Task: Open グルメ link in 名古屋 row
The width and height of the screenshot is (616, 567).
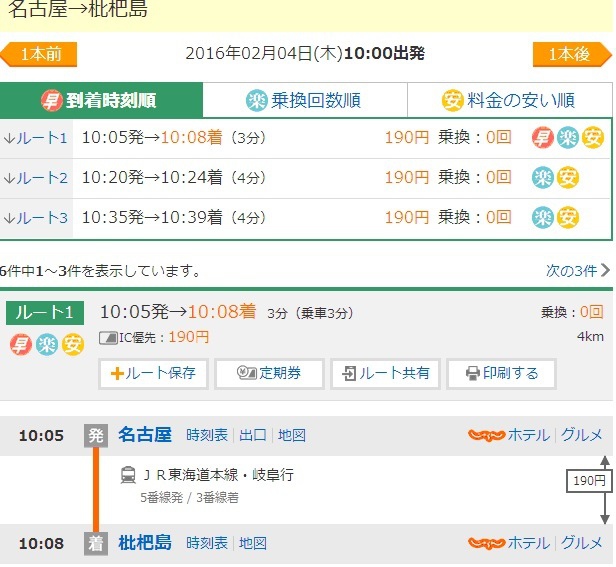Action: [581, 435]
